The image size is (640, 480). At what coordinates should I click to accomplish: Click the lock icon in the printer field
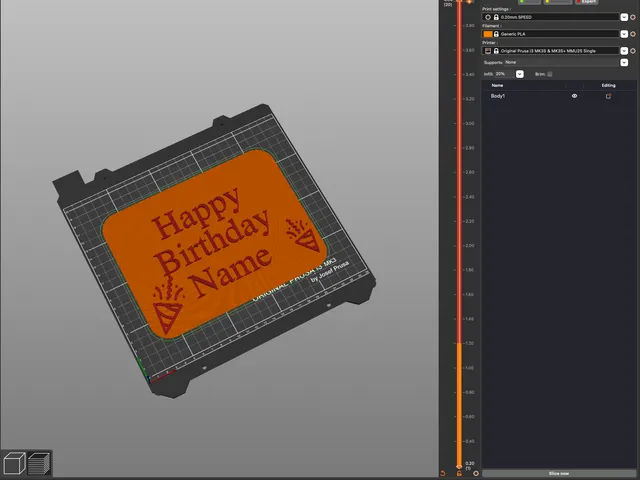496,51
